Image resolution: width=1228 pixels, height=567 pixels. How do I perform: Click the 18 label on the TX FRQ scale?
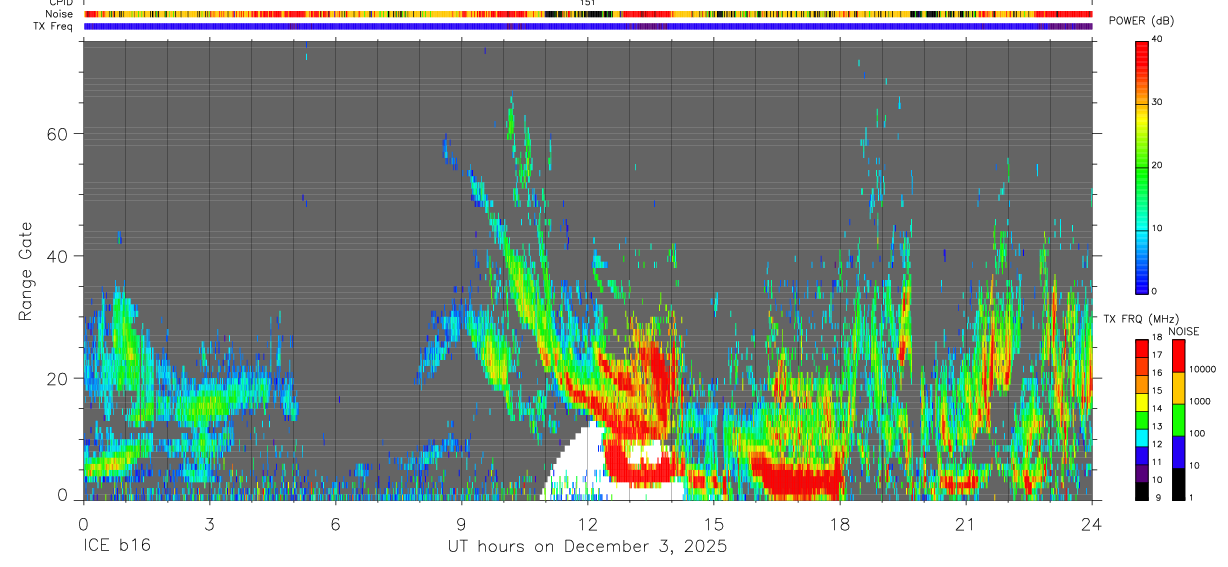click(1156, 337)
